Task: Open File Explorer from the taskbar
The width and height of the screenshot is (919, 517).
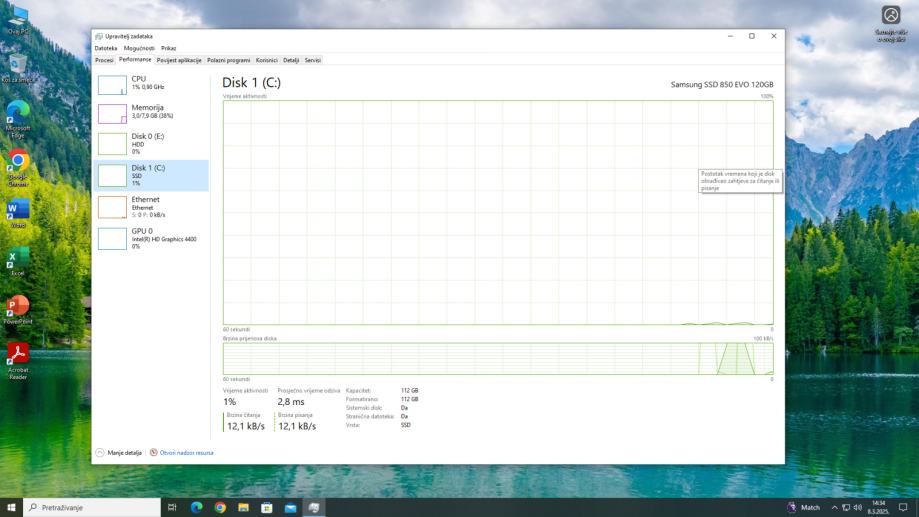Action: (243, 508)
